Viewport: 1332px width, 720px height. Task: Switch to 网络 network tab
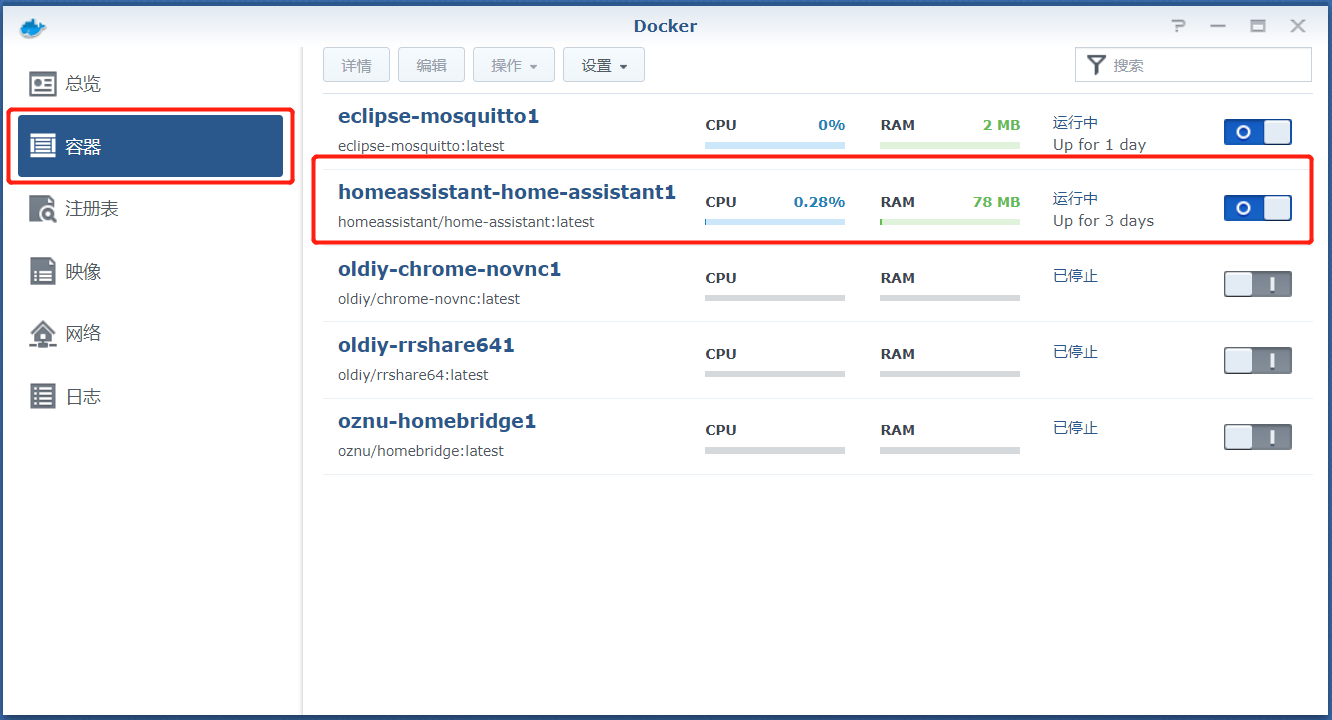151,334
